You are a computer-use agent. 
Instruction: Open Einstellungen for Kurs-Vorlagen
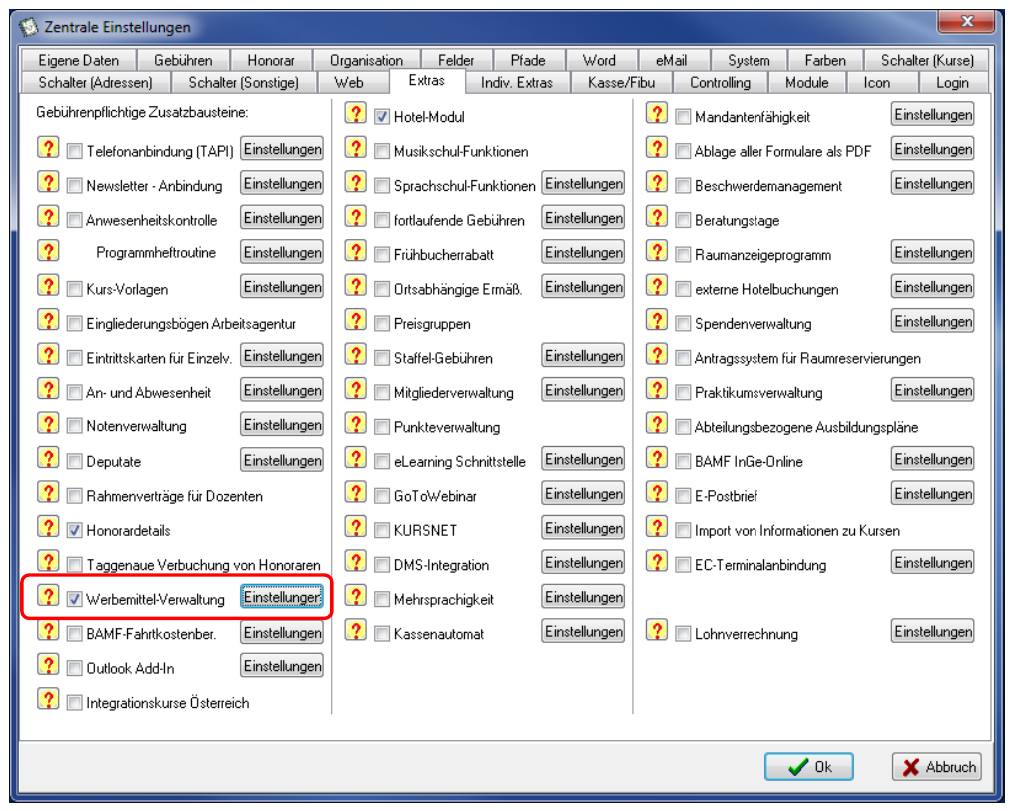(282, 286)
